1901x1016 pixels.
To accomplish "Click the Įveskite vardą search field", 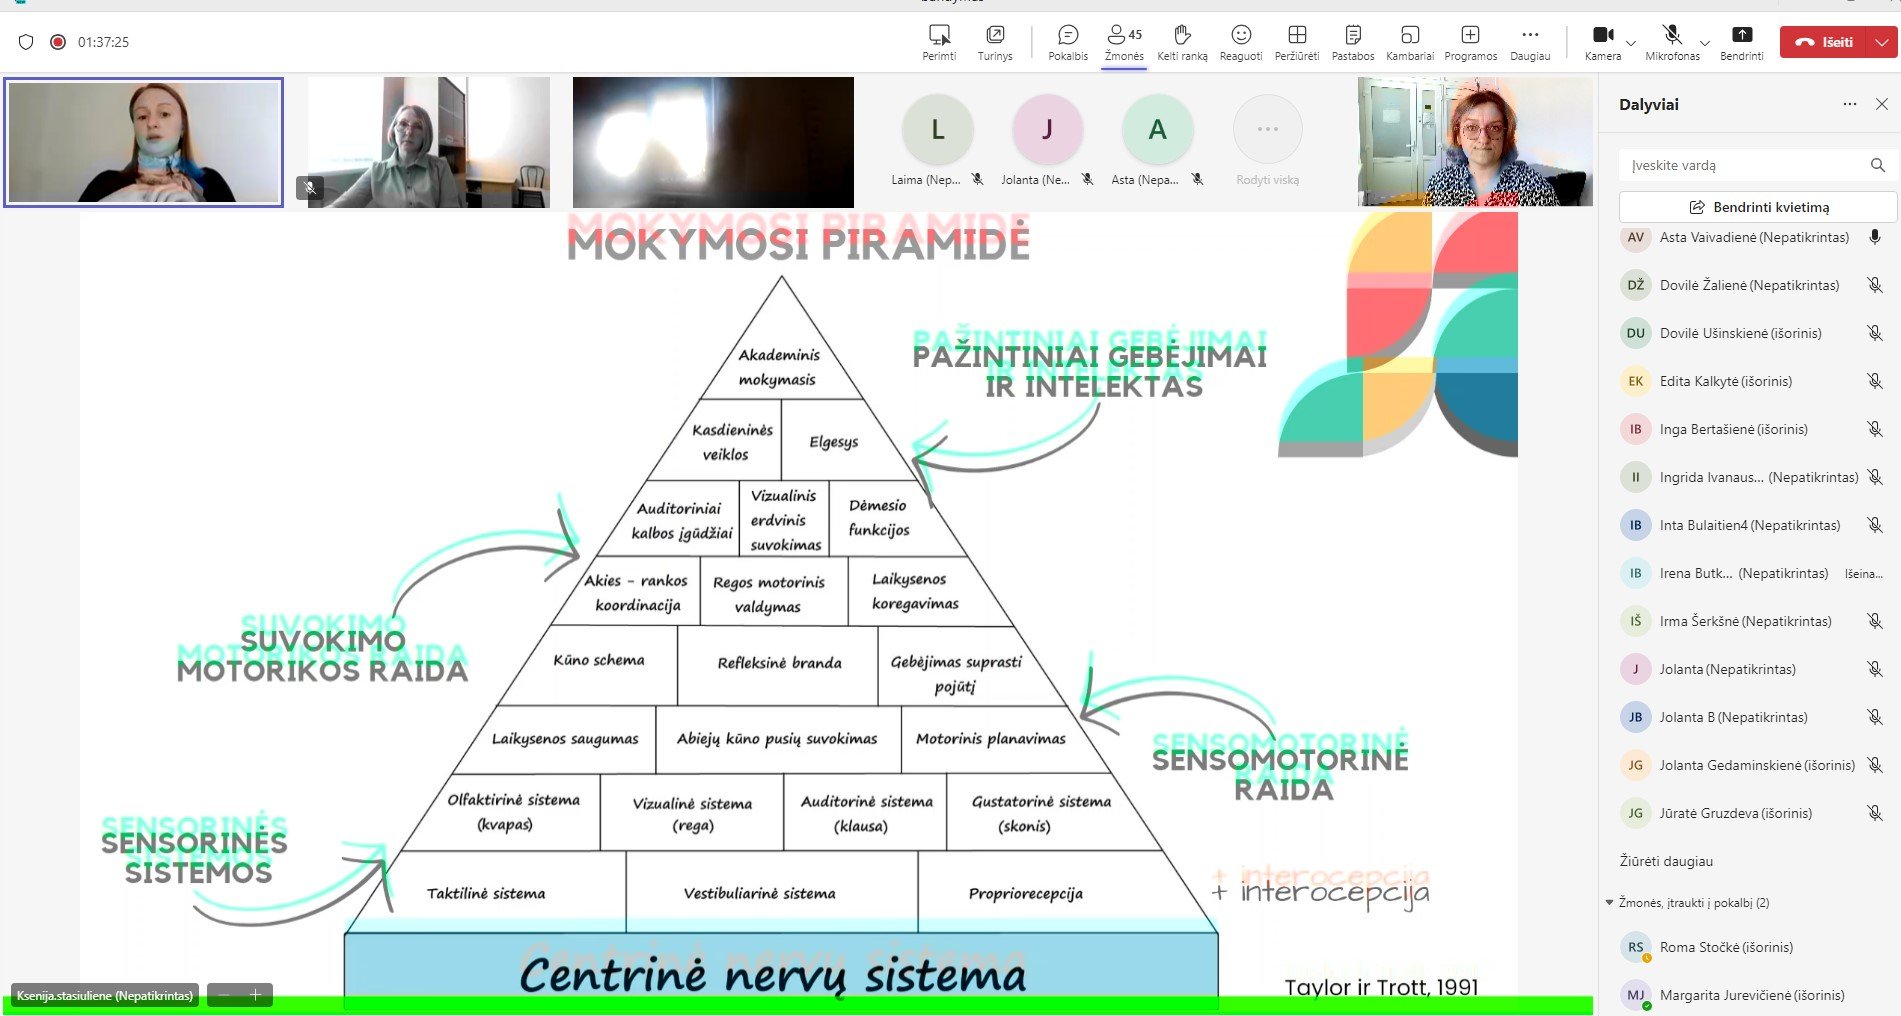I will 1745,165.
